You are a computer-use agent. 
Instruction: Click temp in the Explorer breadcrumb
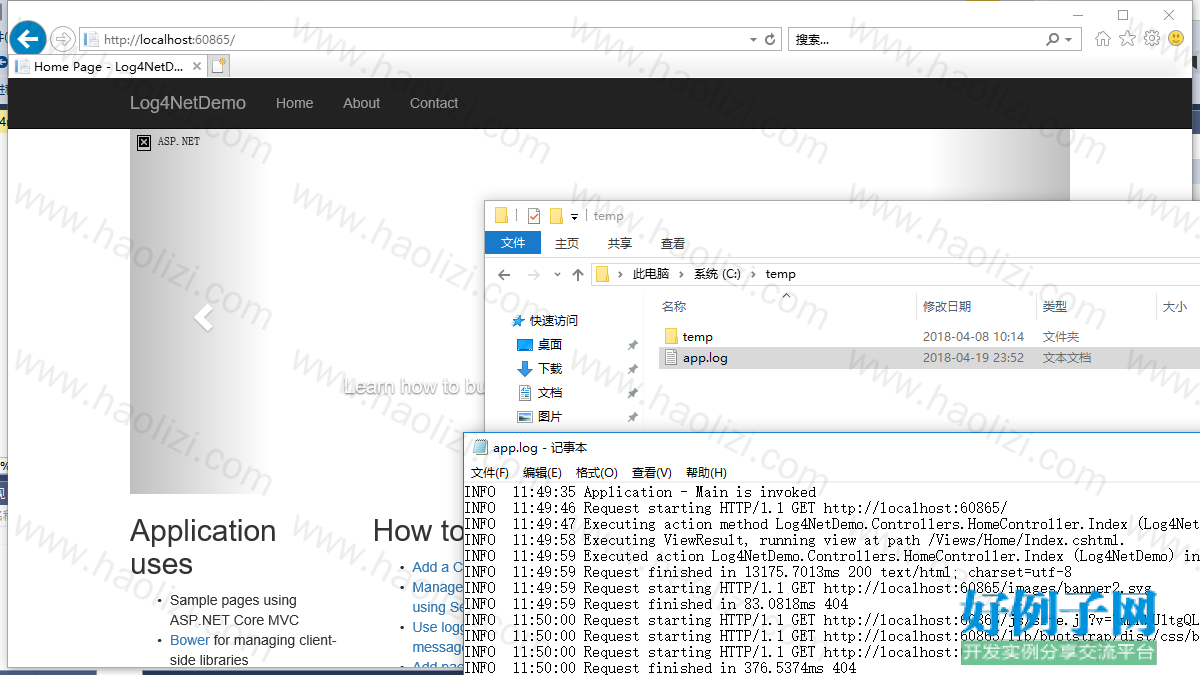click(781, 274)
